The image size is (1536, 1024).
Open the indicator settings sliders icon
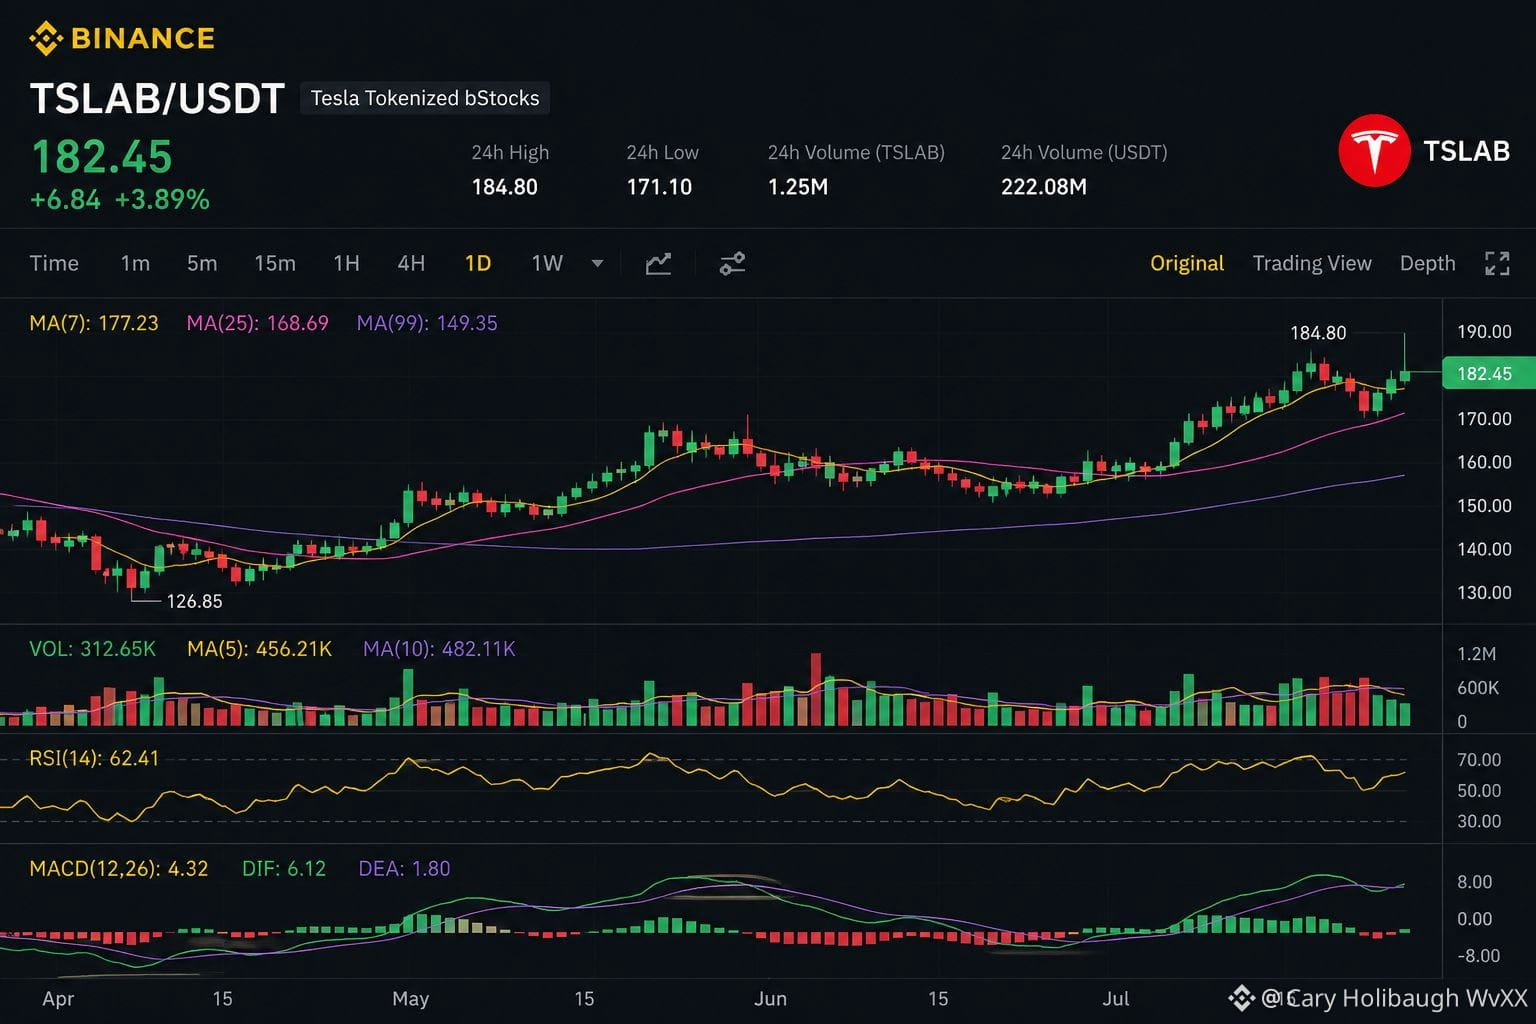(732, 264)
